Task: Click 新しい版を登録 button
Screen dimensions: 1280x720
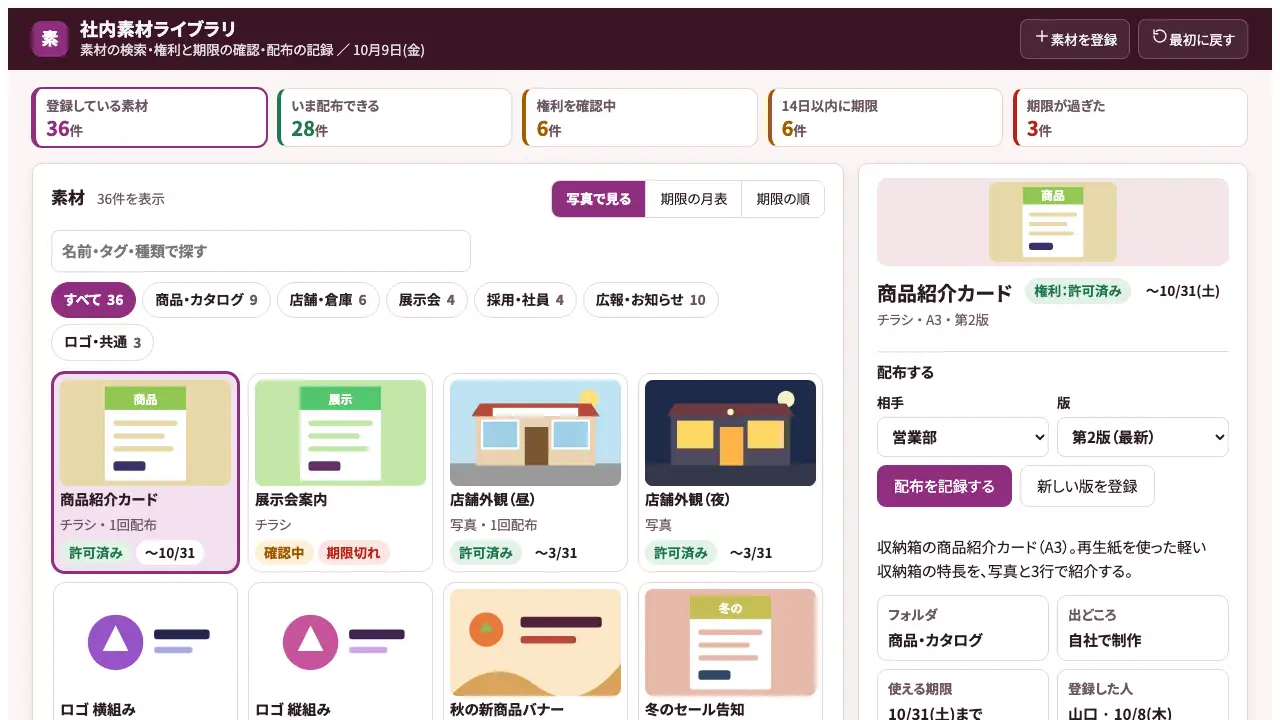Action: click(1087, 486)
